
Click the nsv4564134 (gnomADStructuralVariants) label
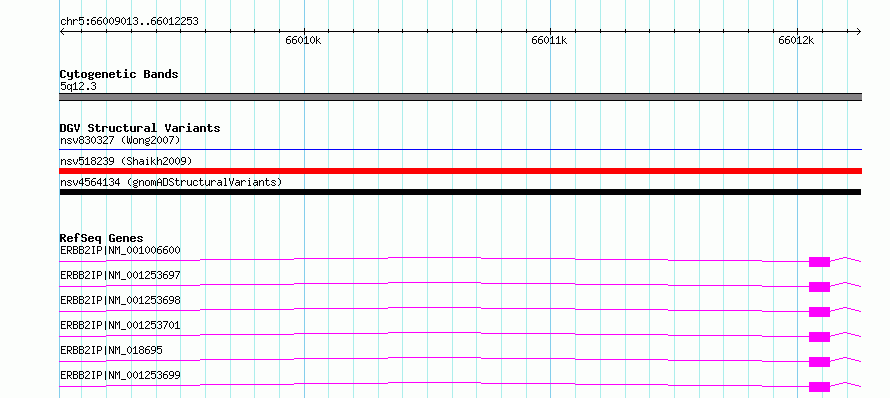(x=171, y=182)
